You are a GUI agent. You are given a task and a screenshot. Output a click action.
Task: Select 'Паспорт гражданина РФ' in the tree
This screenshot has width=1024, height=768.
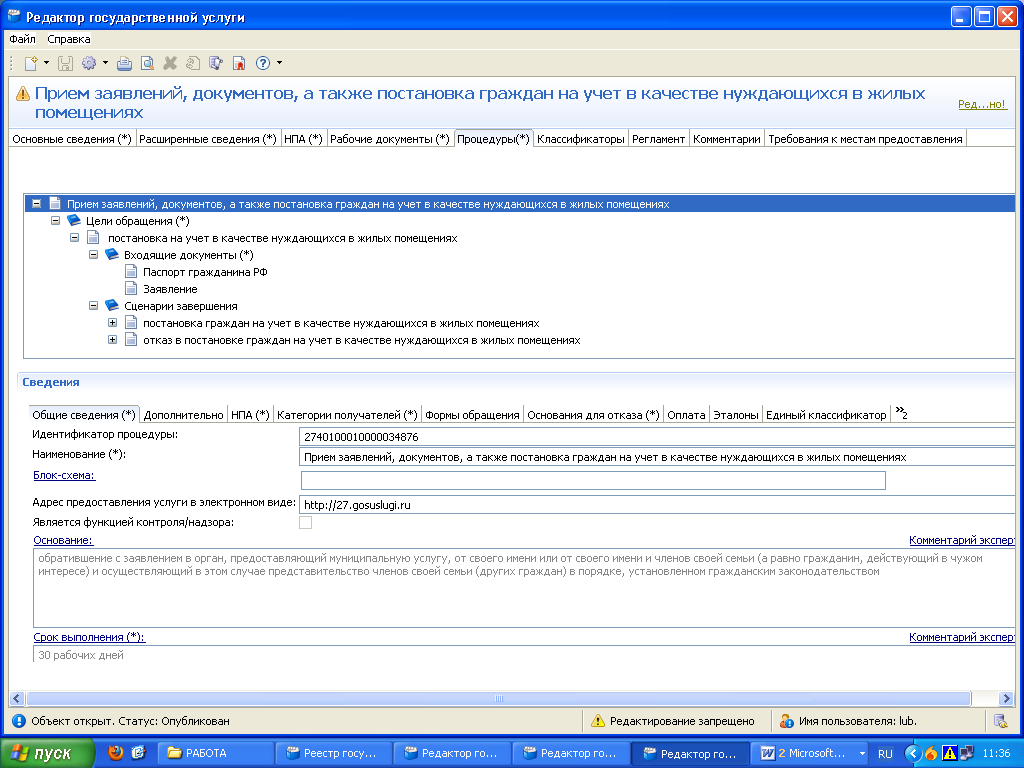coord(205,272)
